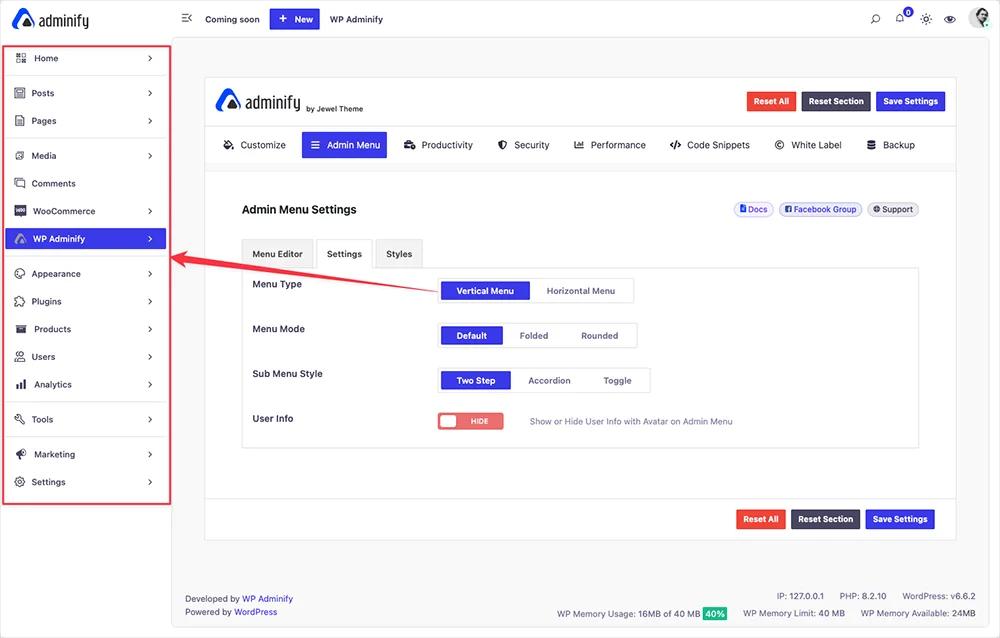Click the WooCommerce logo icon in sidebar
The image size is (1000, 638).
tap(20, 211)
